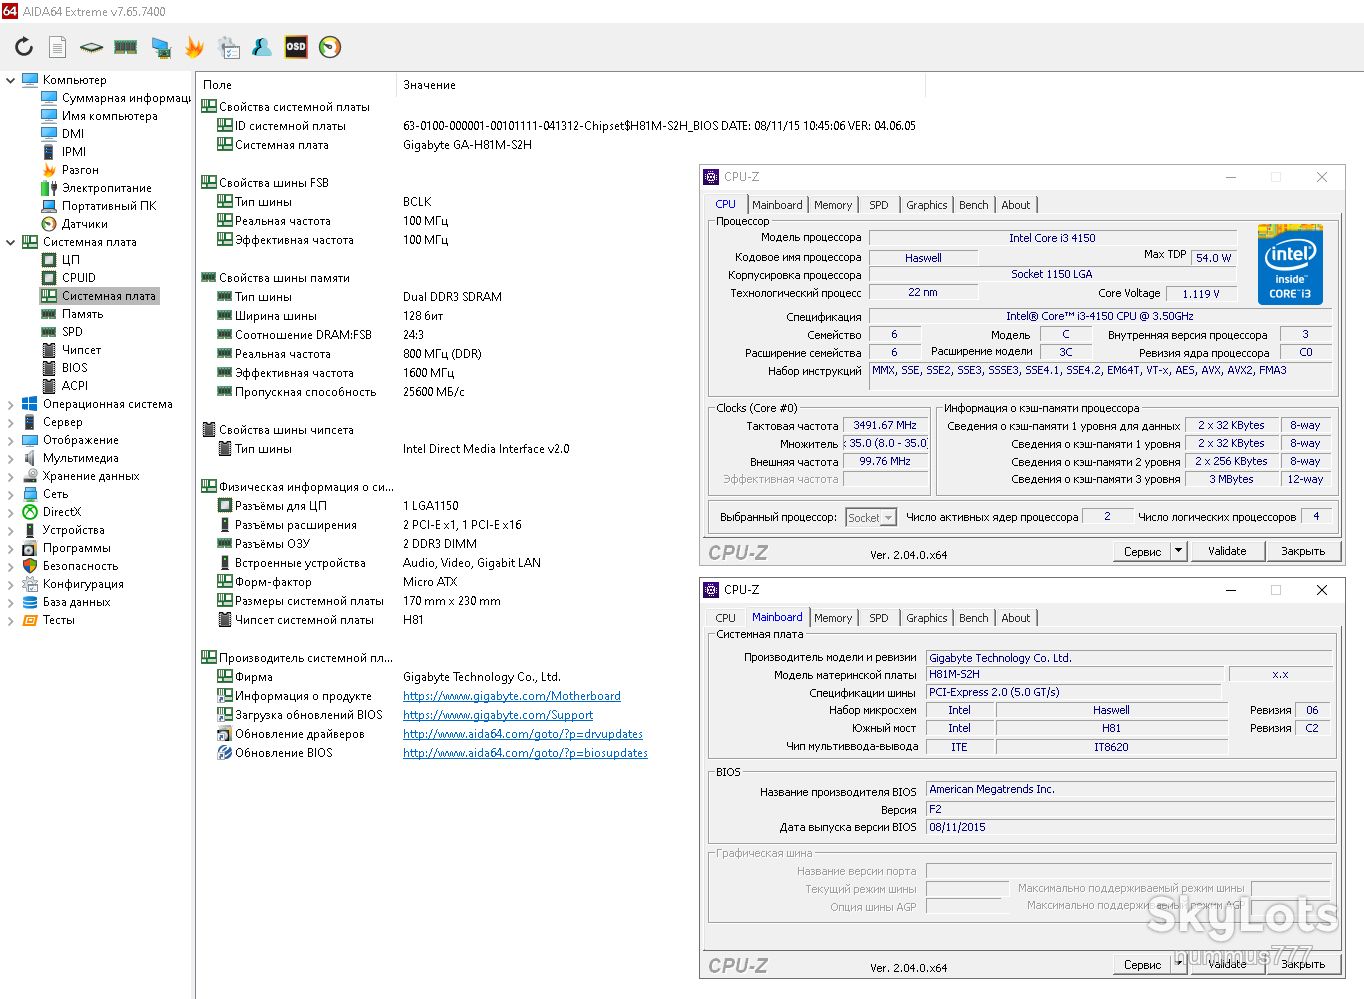
Task: Select the Чипсет tree item
Action: coord(81,350)
